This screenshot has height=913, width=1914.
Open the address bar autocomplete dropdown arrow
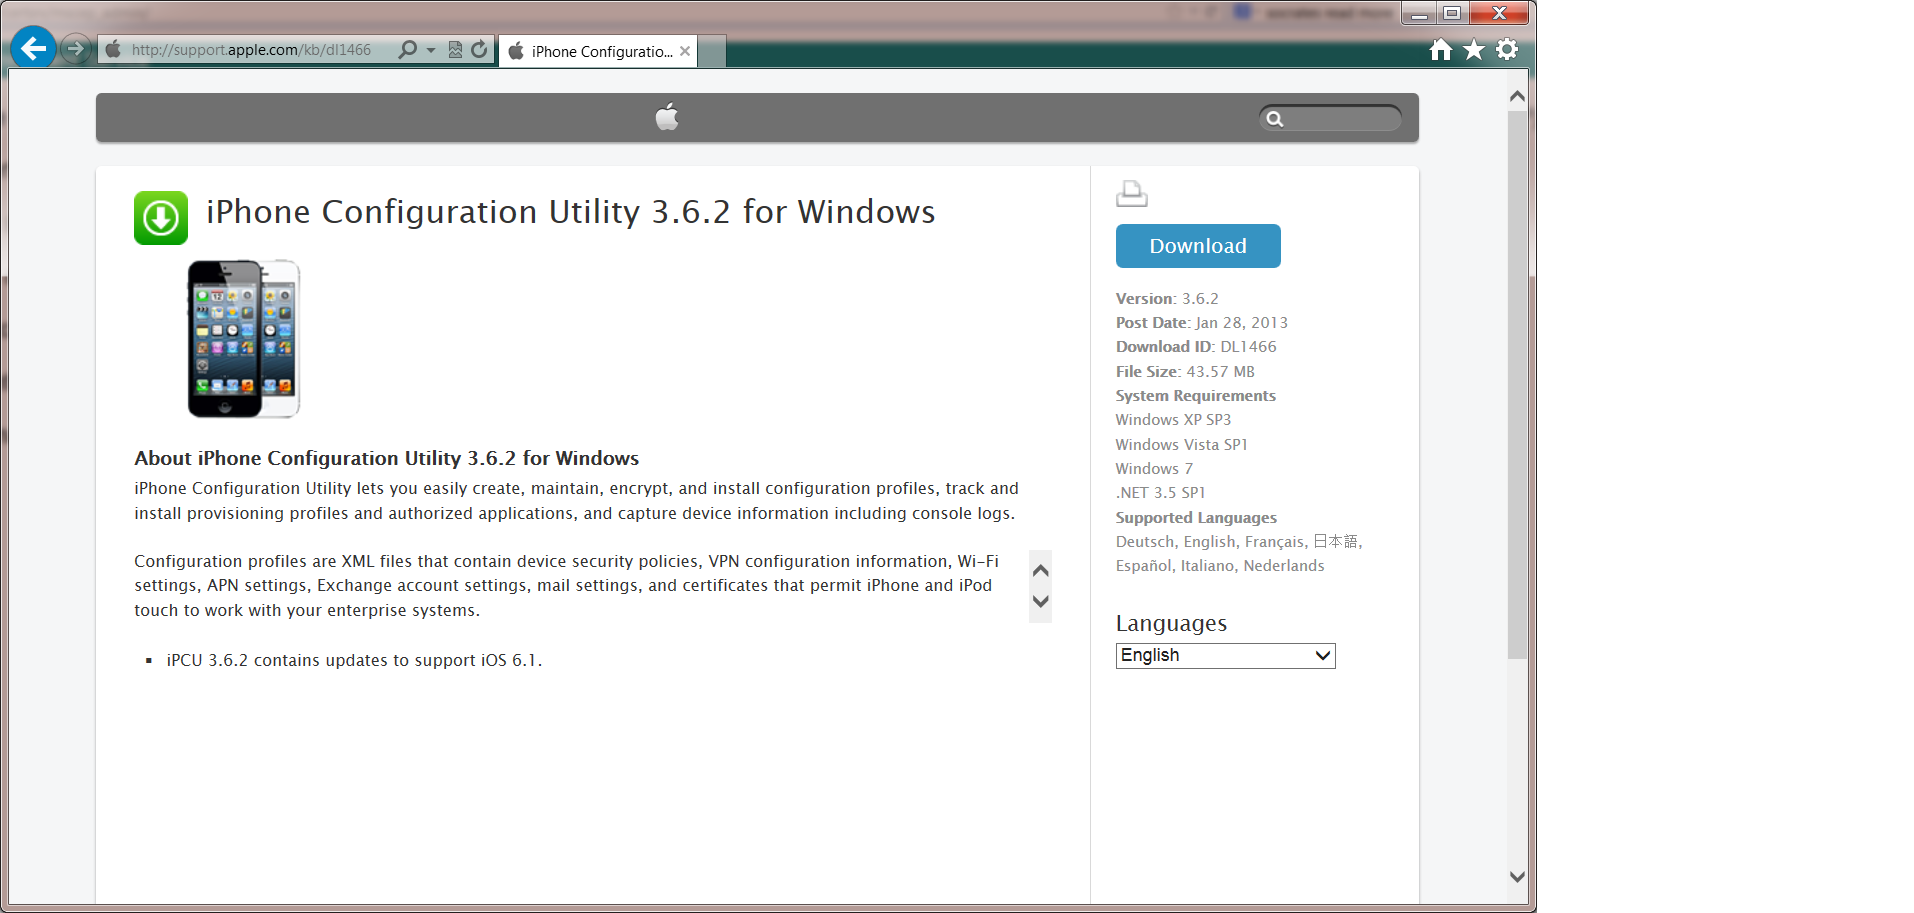431,50
